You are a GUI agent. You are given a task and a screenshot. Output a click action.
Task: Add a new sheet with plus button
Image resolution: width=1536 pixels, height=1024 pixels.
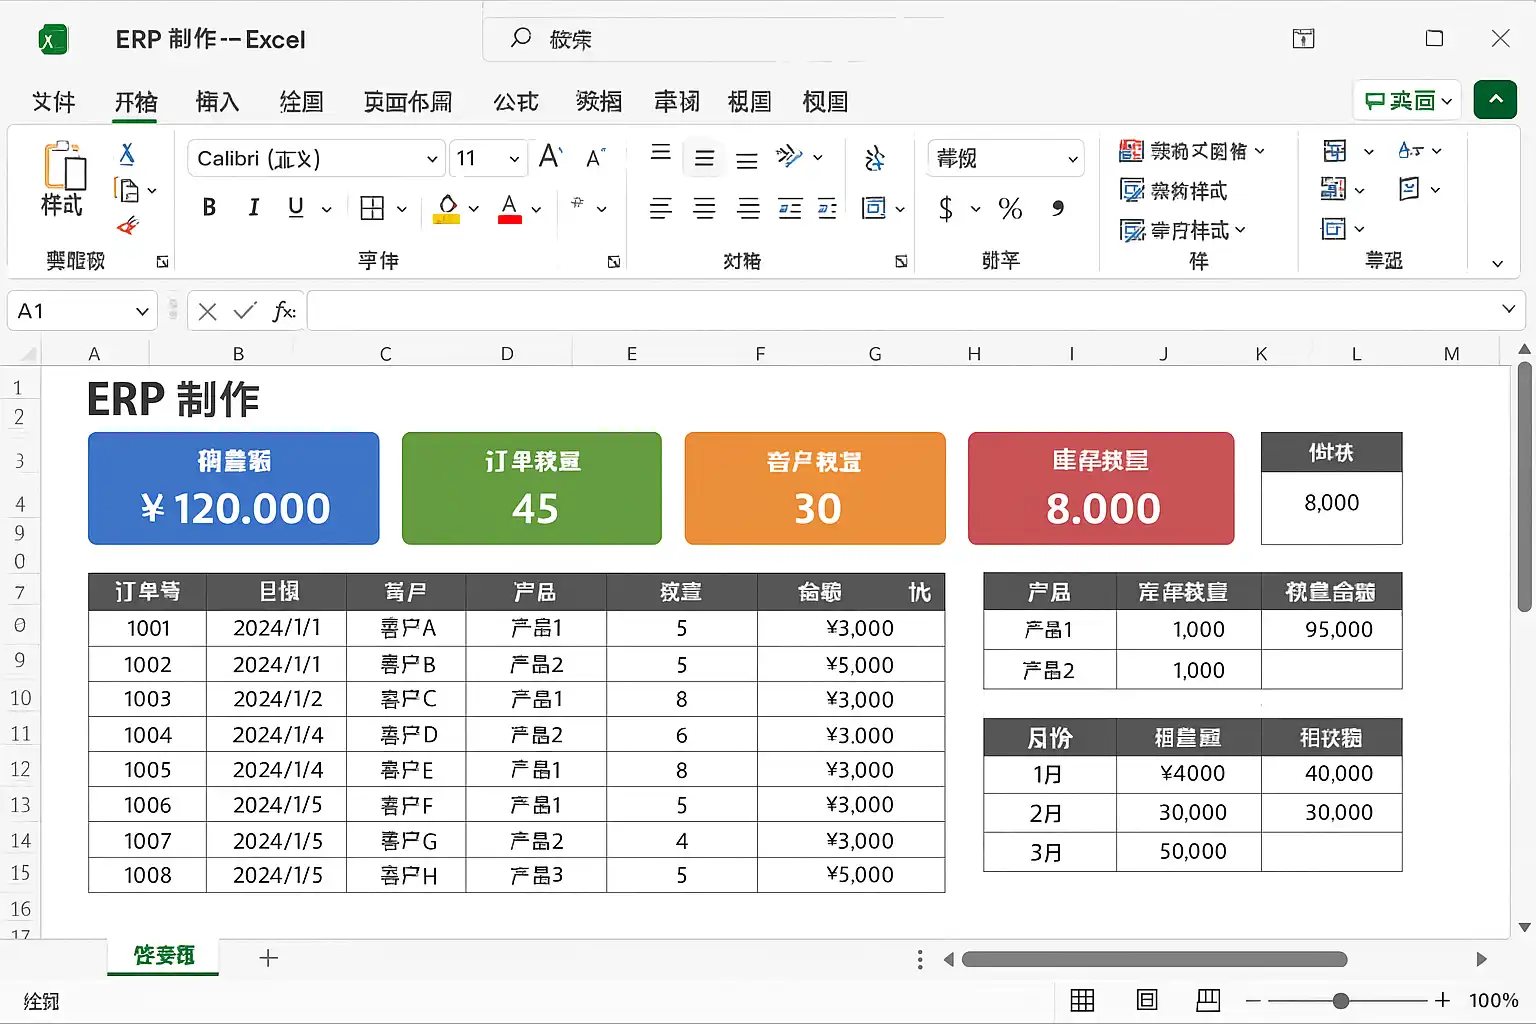(x=268, y=958)
